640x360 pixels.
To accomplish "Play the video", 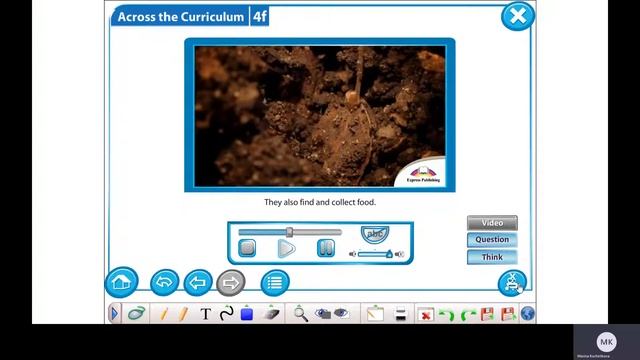I will pos(286,249).
